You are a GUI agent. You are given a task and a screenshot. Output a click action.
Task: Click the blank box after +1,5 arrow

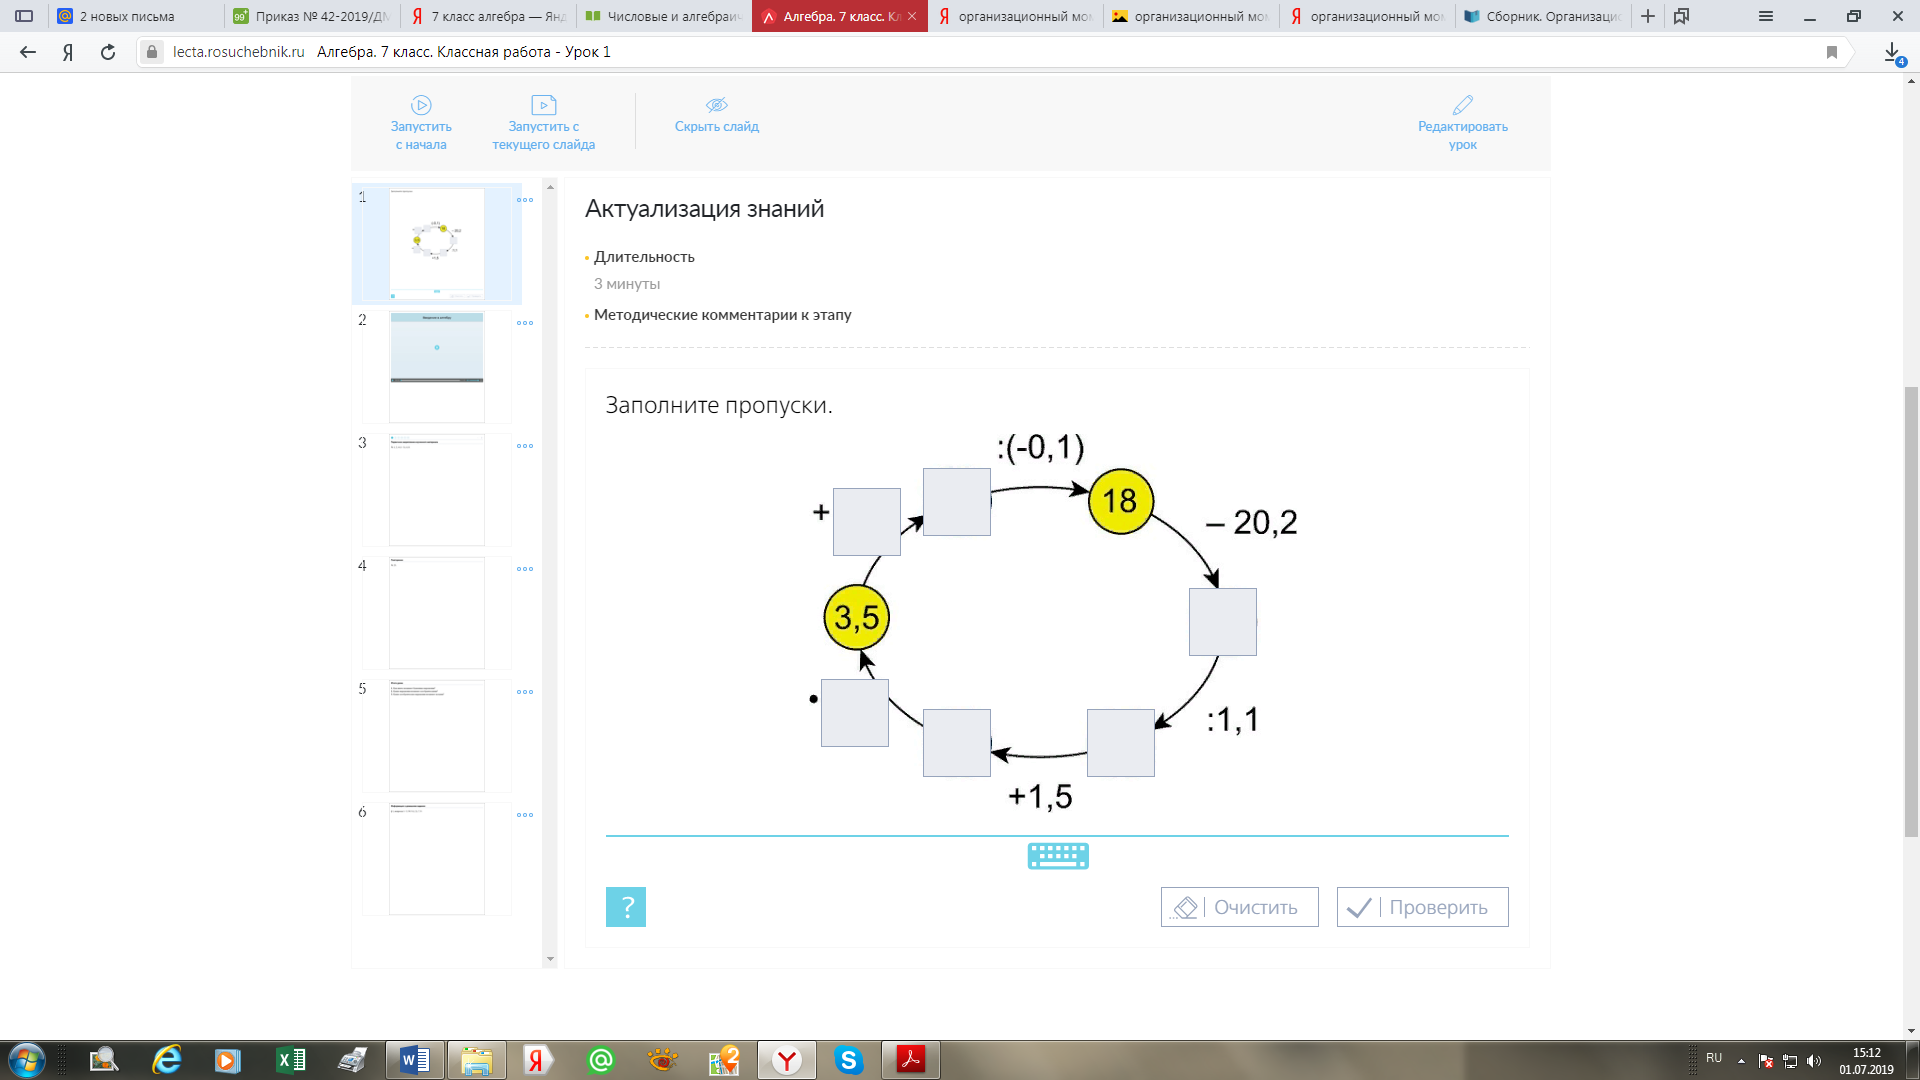tap(957, 743)
